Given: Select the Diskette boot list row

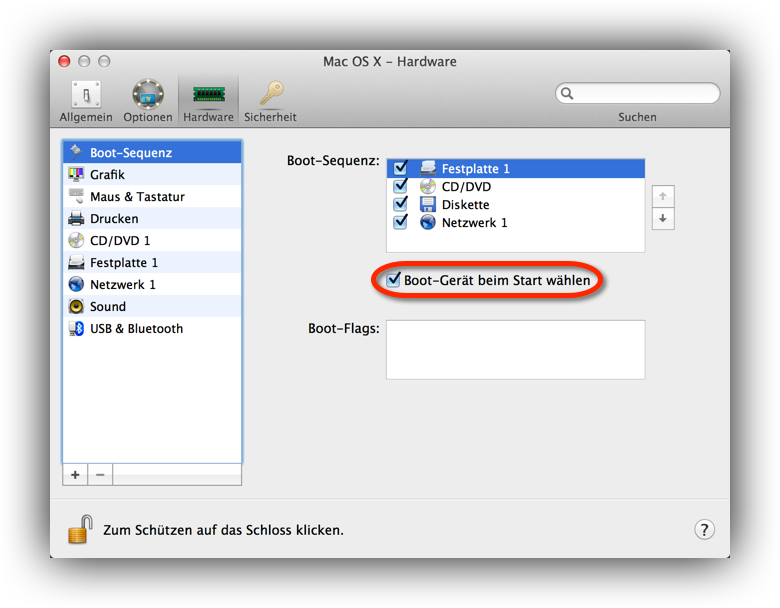Looking at the screenshot, I should pos(516,204).
